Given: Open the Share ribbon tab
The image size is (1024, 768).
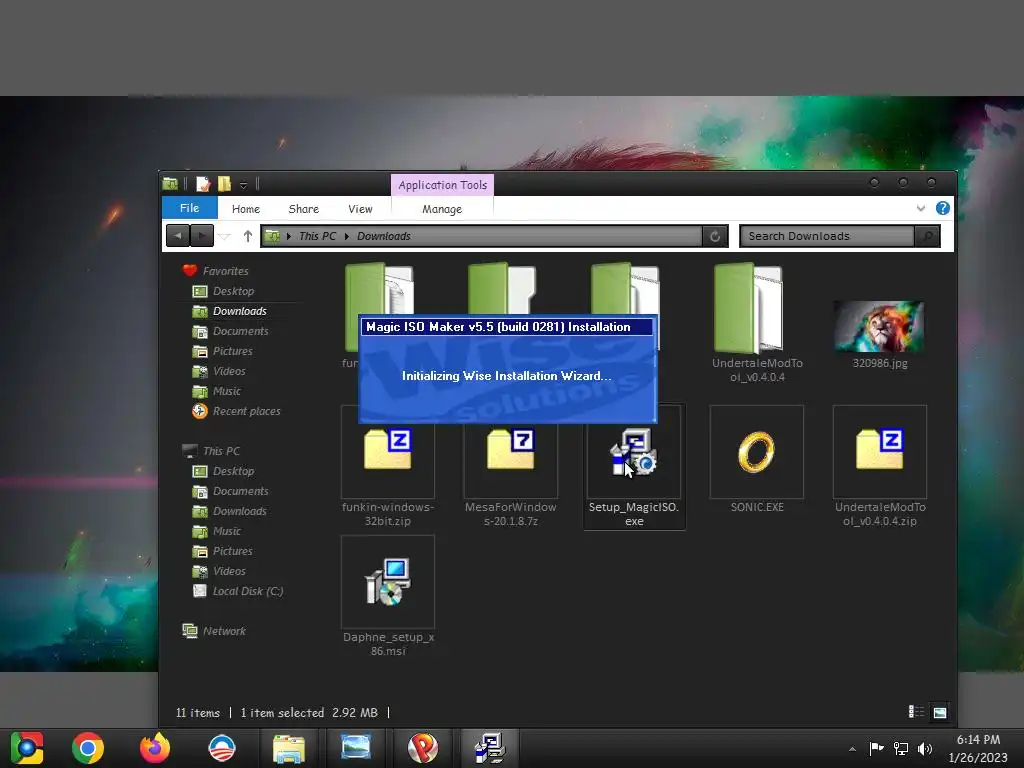Looking at the screenshot, I should pyautogui.click(x=304, y=209).
